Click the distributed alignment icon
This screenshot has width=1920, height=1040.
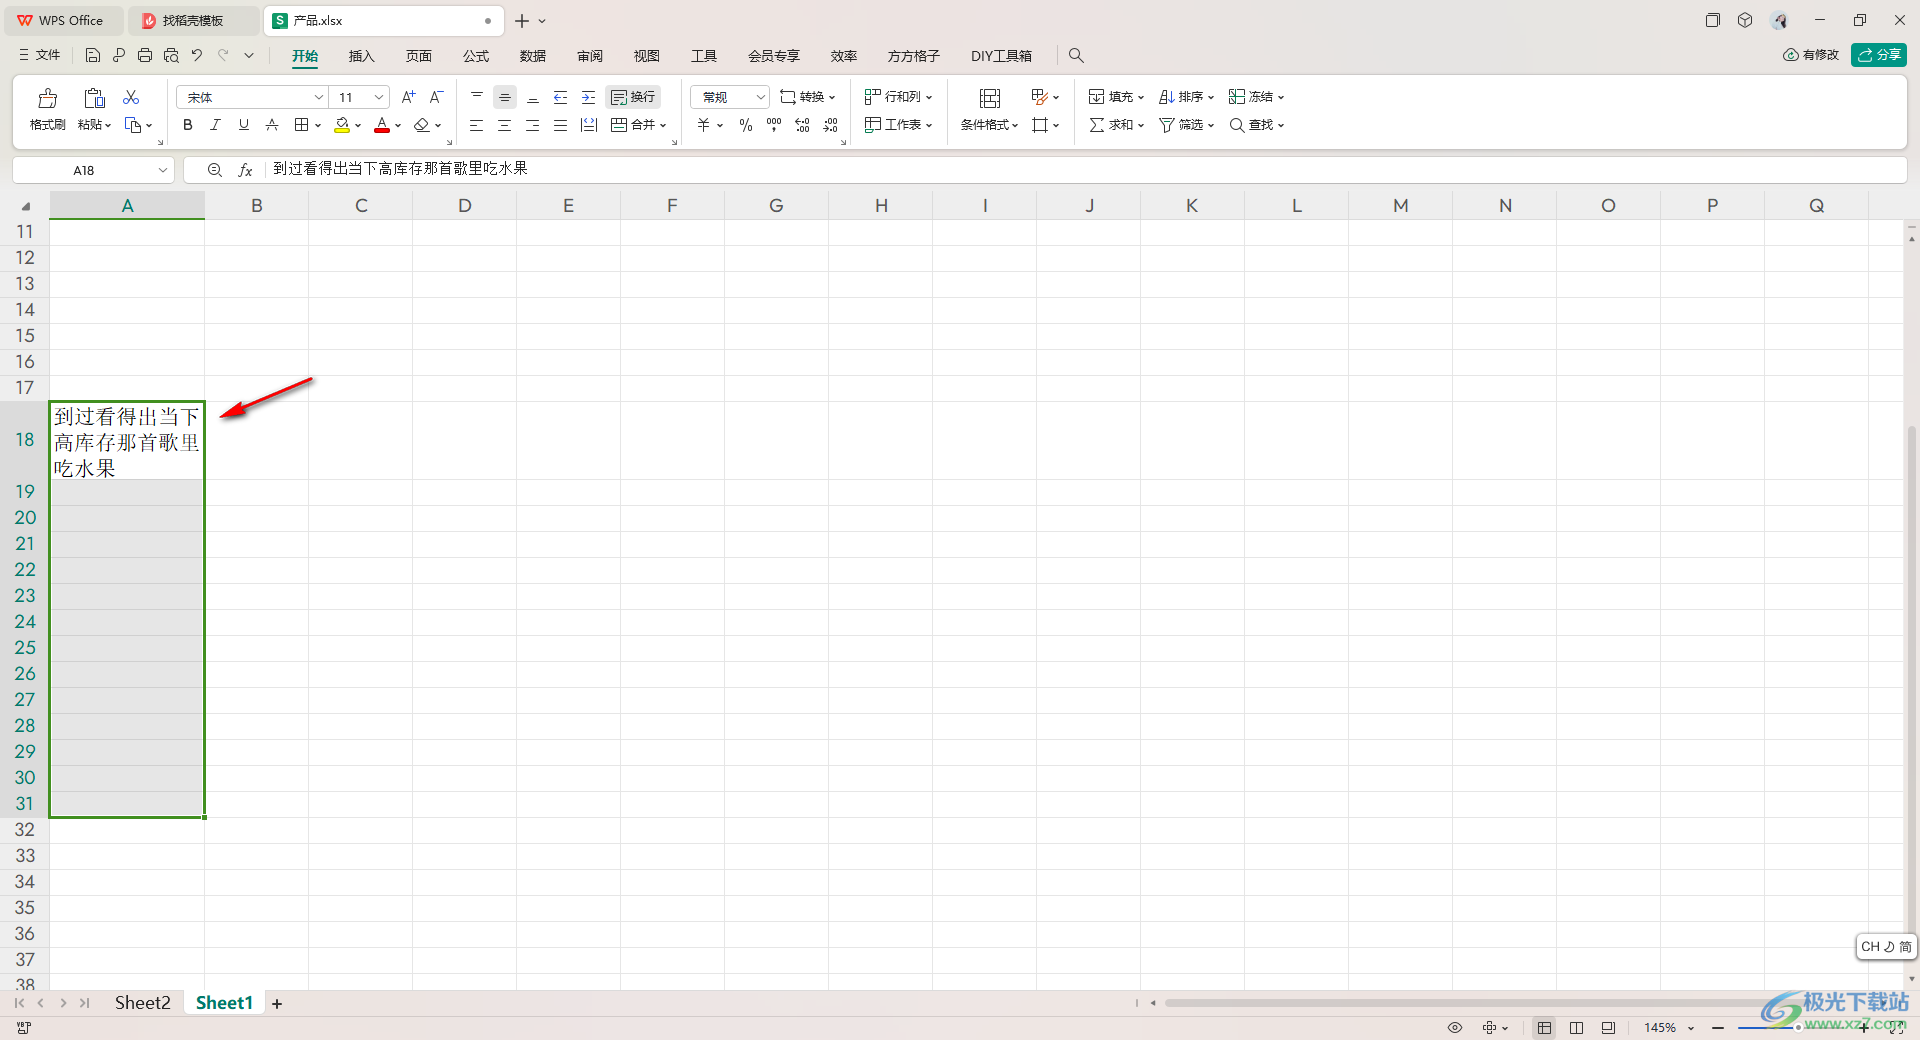[x=589, y=125]
